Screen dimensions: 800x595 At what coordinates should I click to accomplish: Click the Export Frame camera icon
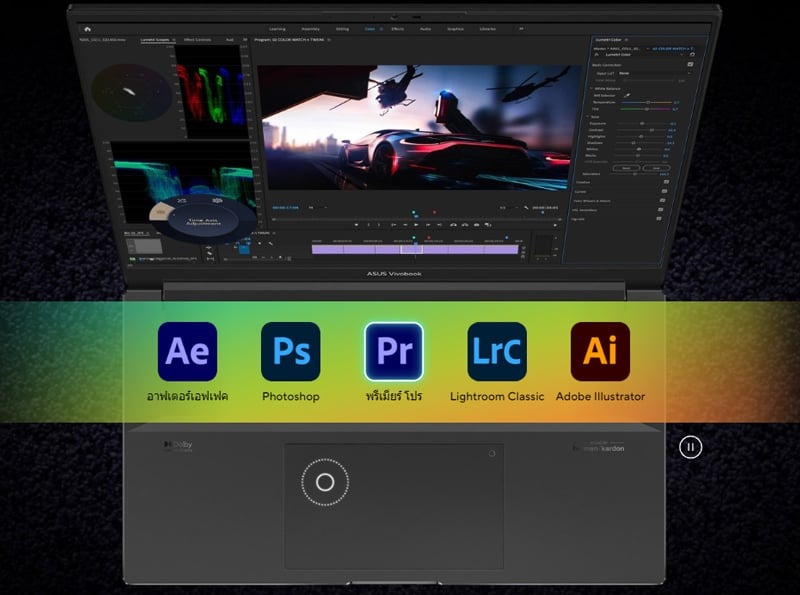coord(477,225)
